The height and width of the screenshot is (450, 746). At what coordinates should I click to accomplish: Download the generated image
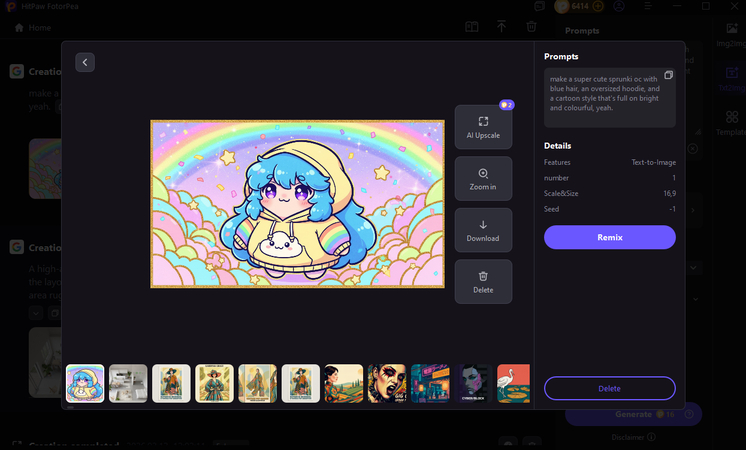coord(483,230)
